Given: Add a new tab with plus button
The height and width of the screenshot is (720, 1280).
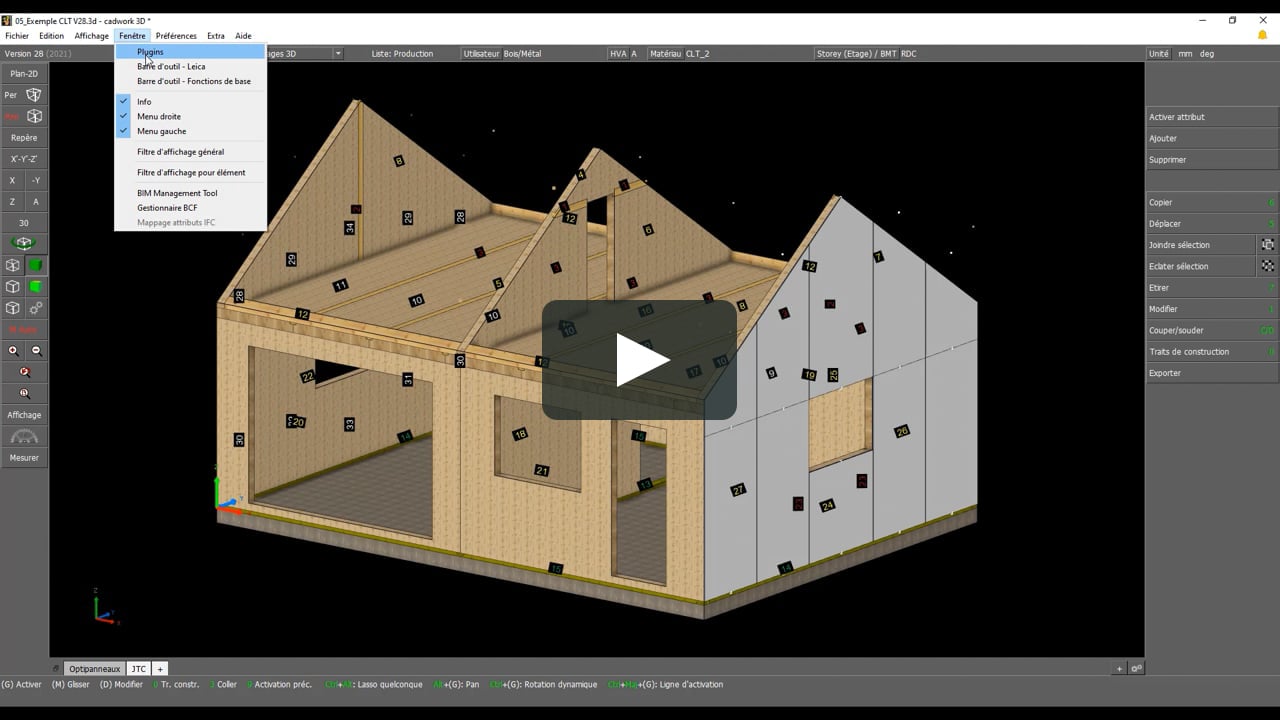Looking at the screenshot, I should point(160,669).
